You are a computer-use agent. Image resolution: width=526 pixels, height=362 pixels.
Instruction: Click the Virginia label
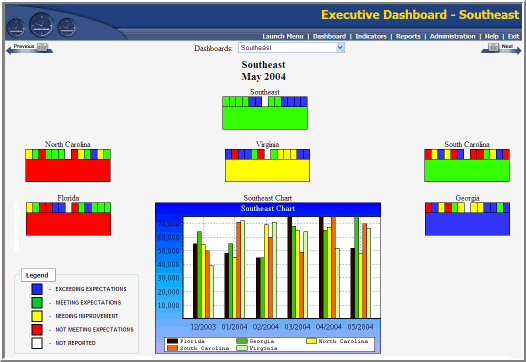[267, 144]
